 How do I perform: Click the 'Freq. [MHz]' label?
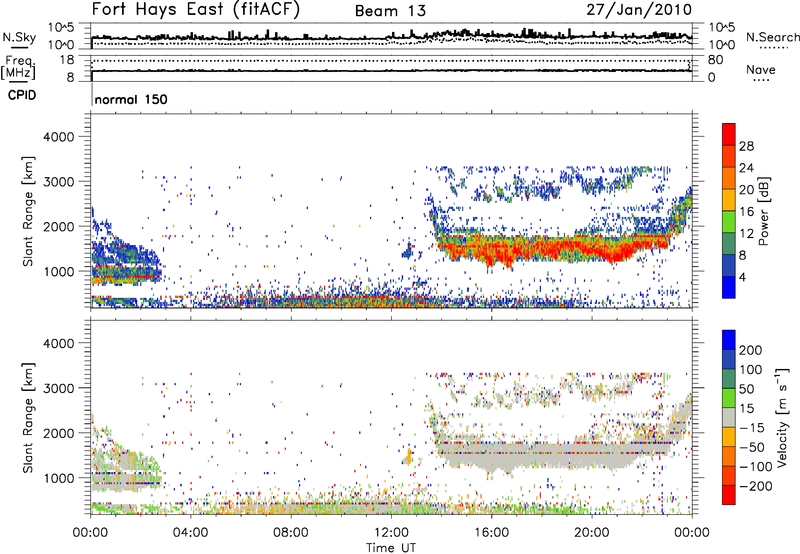pos(19,68)
